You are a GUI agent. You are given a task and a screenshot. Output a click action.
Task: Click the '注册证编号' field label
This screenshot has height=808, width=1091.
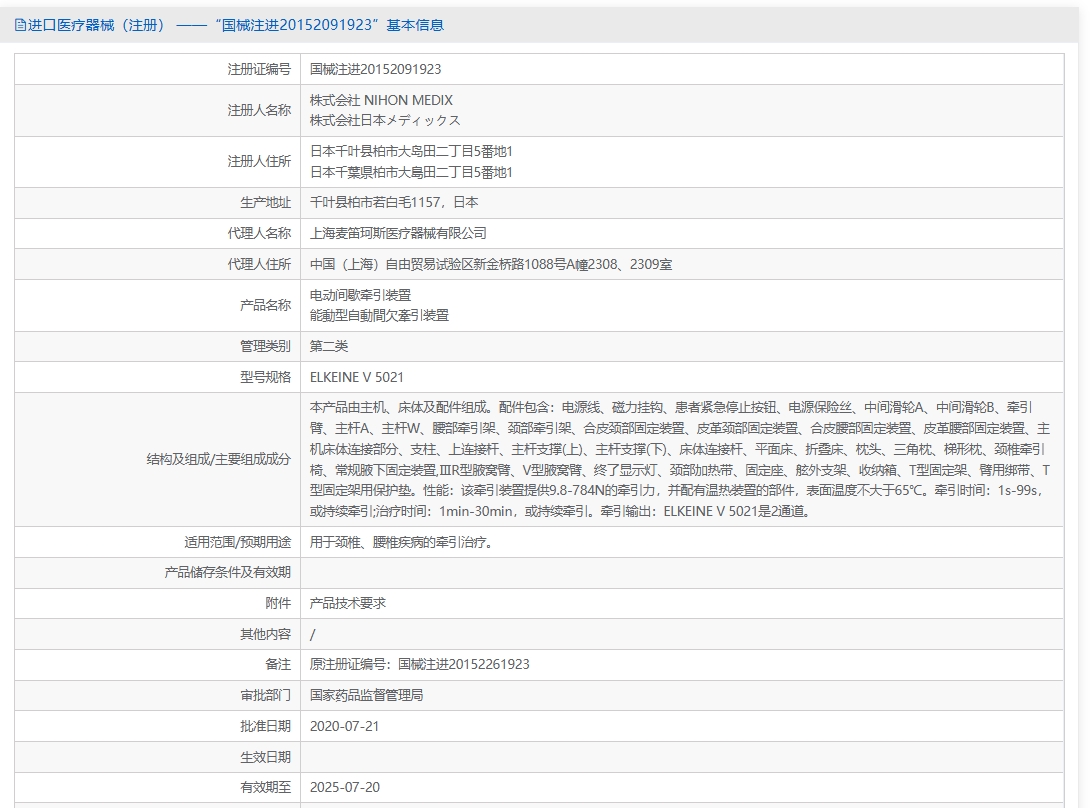point(259,69)
